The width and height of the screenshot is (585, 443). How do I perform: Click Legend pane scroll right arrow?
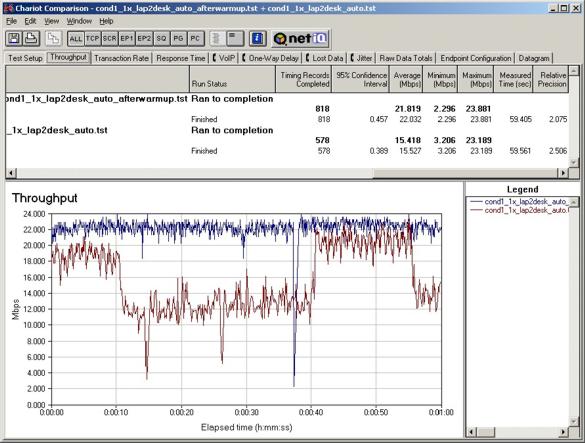[x=563, y=432]
